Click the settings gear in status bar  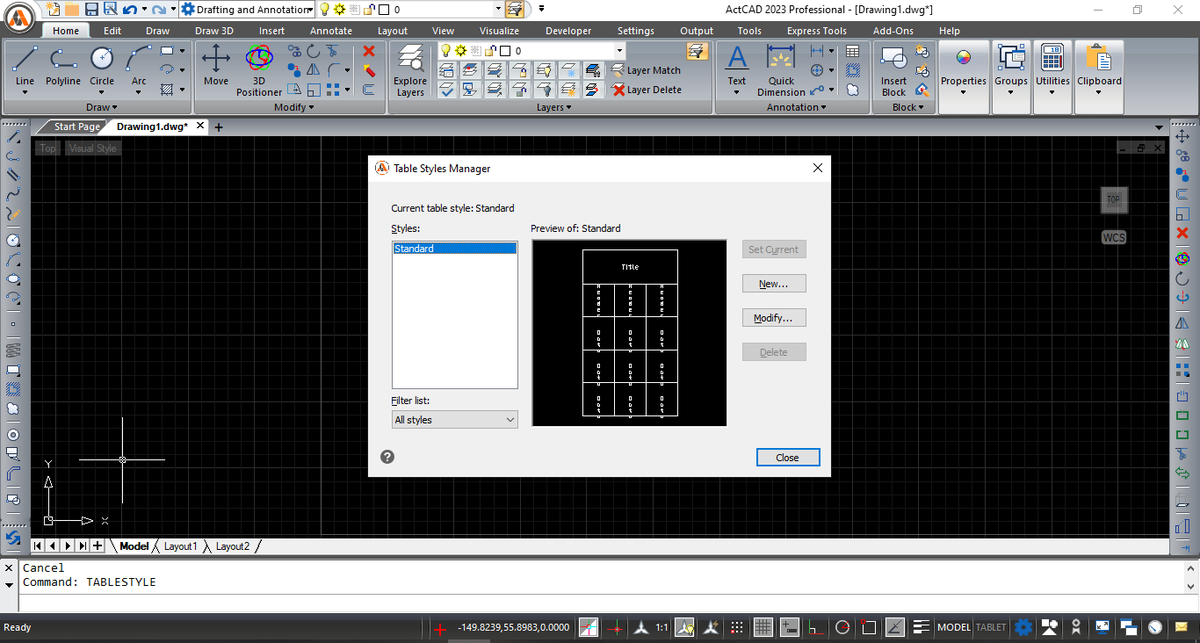click(x=1022, y=628)
